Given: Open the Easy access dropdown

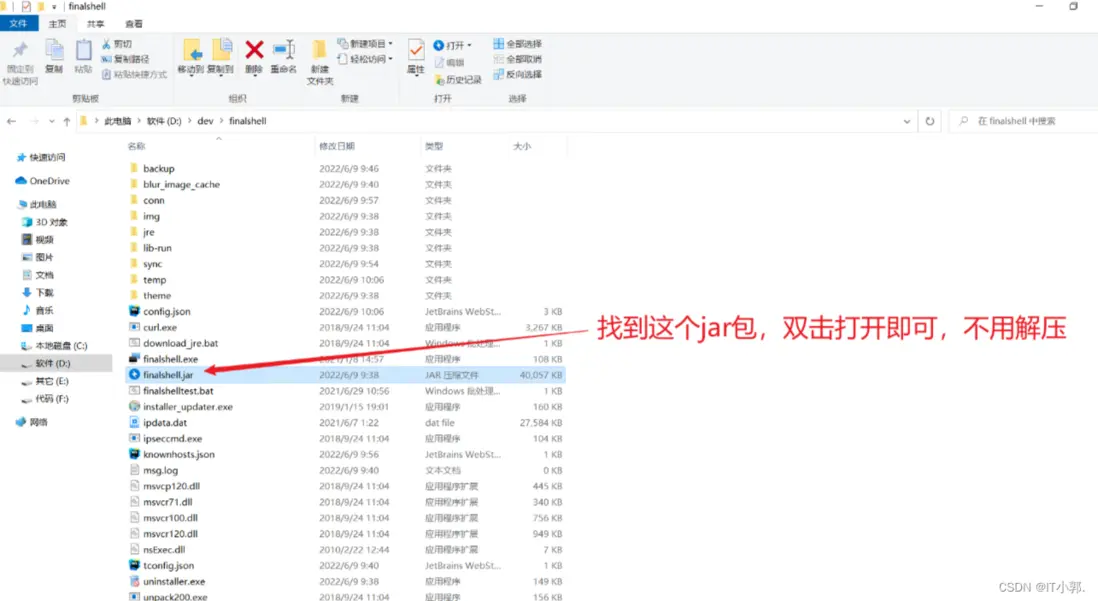Looking at the screenshot, I should pos(366,59).
